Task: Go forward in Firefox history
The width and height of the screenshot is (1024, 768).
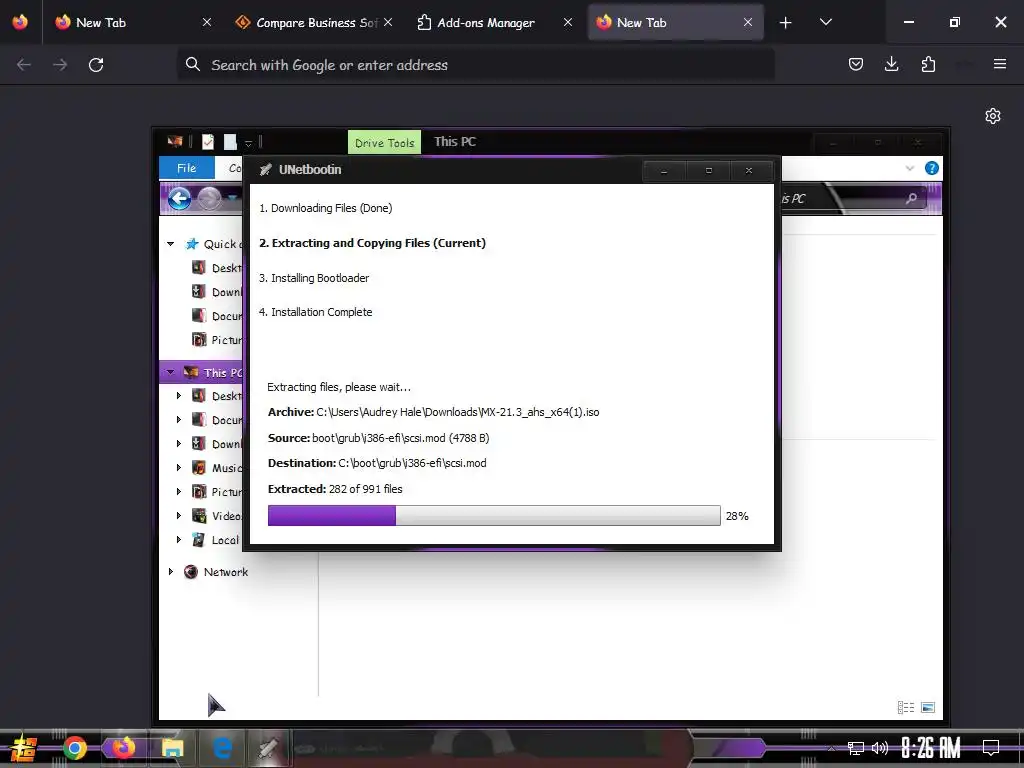Action: coord(60,65)
